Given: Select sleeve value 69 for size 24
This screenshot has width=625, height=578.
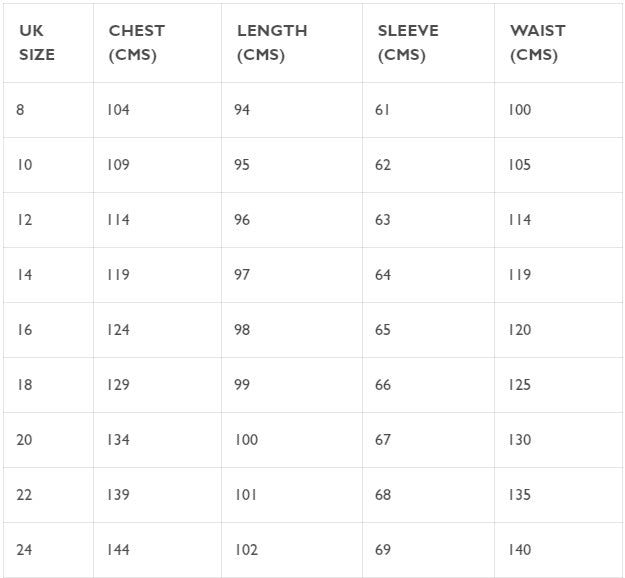Looking at the screenshot, I should [383, 550].
